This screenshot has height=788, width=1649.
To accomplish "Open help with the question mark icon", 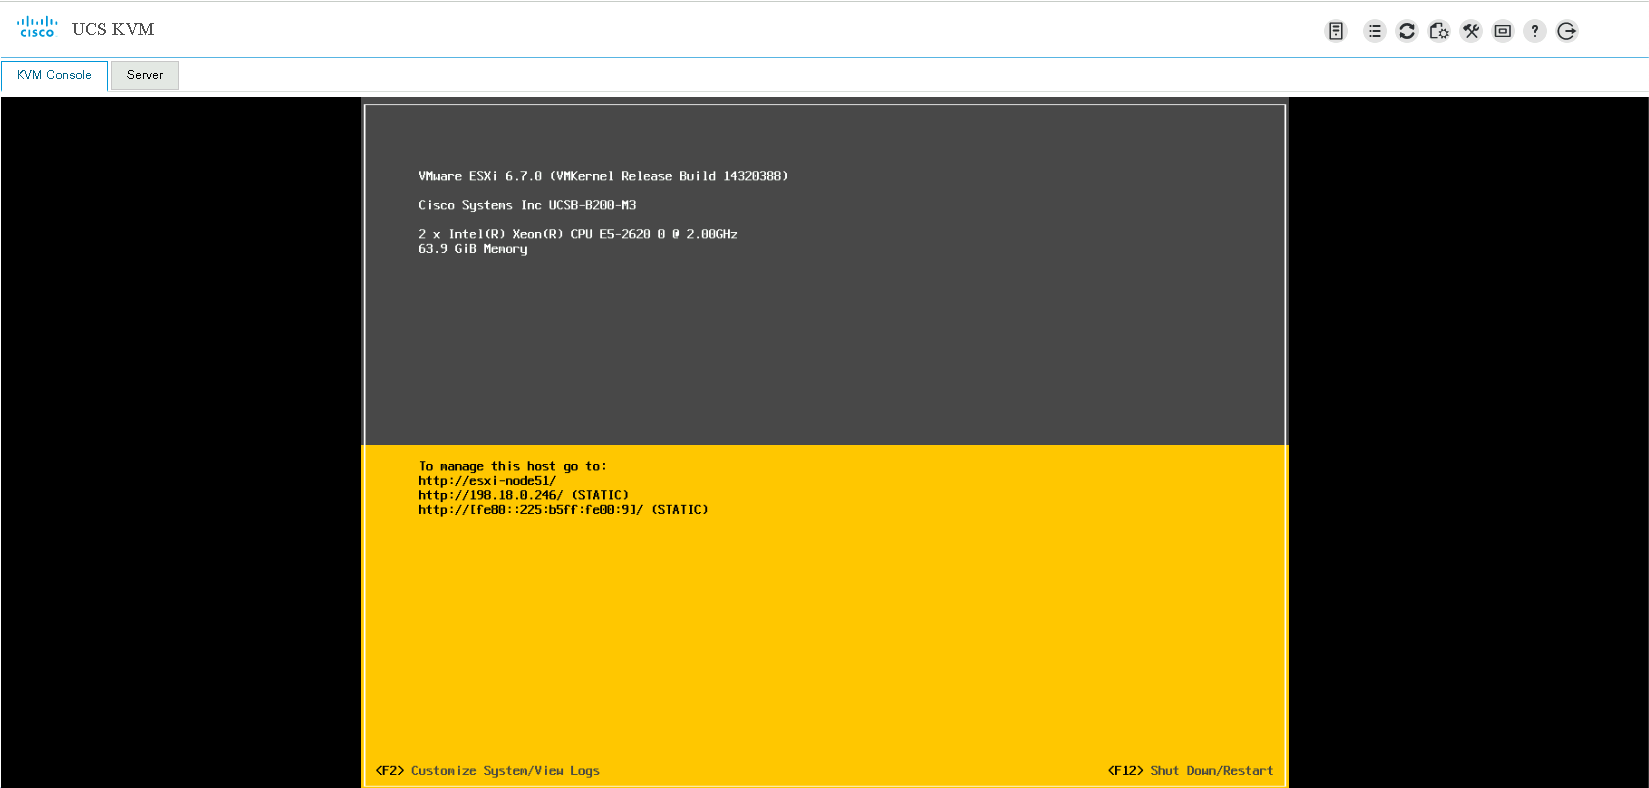I will [1535, 31].
